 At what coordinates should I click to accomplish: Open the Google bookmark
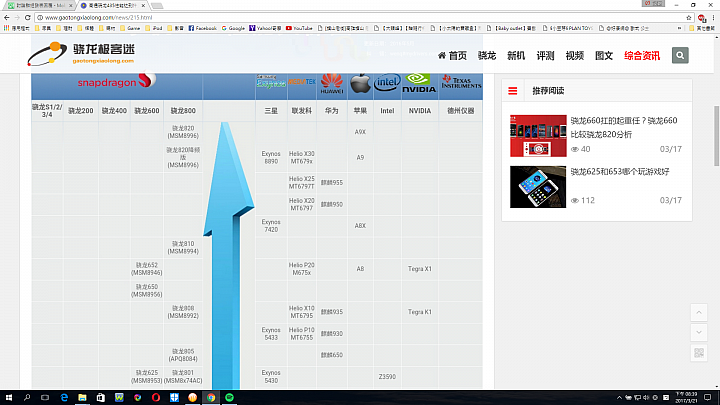point(233,28)
